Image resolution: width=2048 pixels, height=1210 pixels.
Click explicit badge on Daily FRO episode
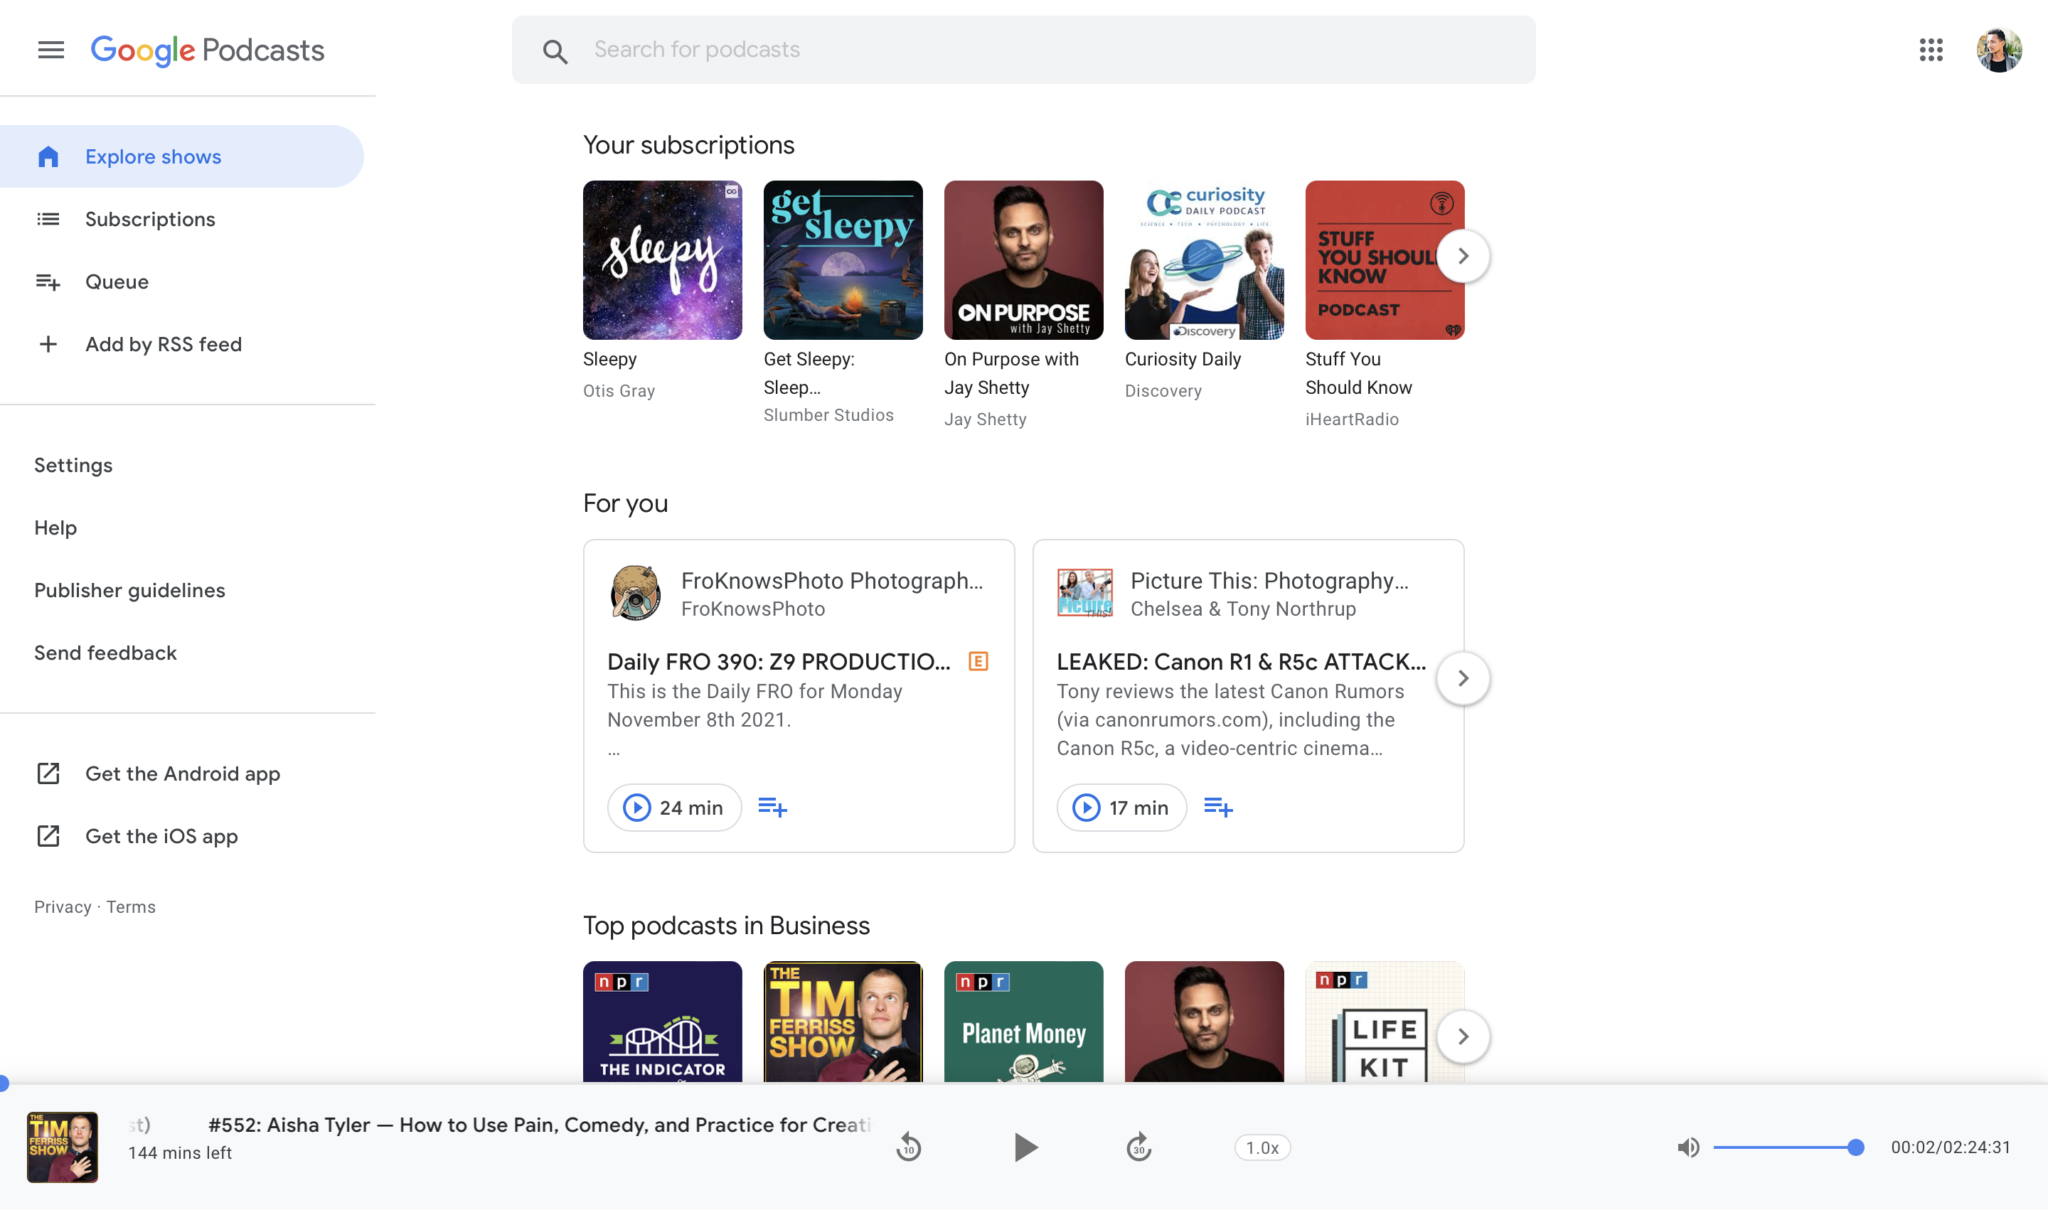pyautogui.click(x=978, y=661)
